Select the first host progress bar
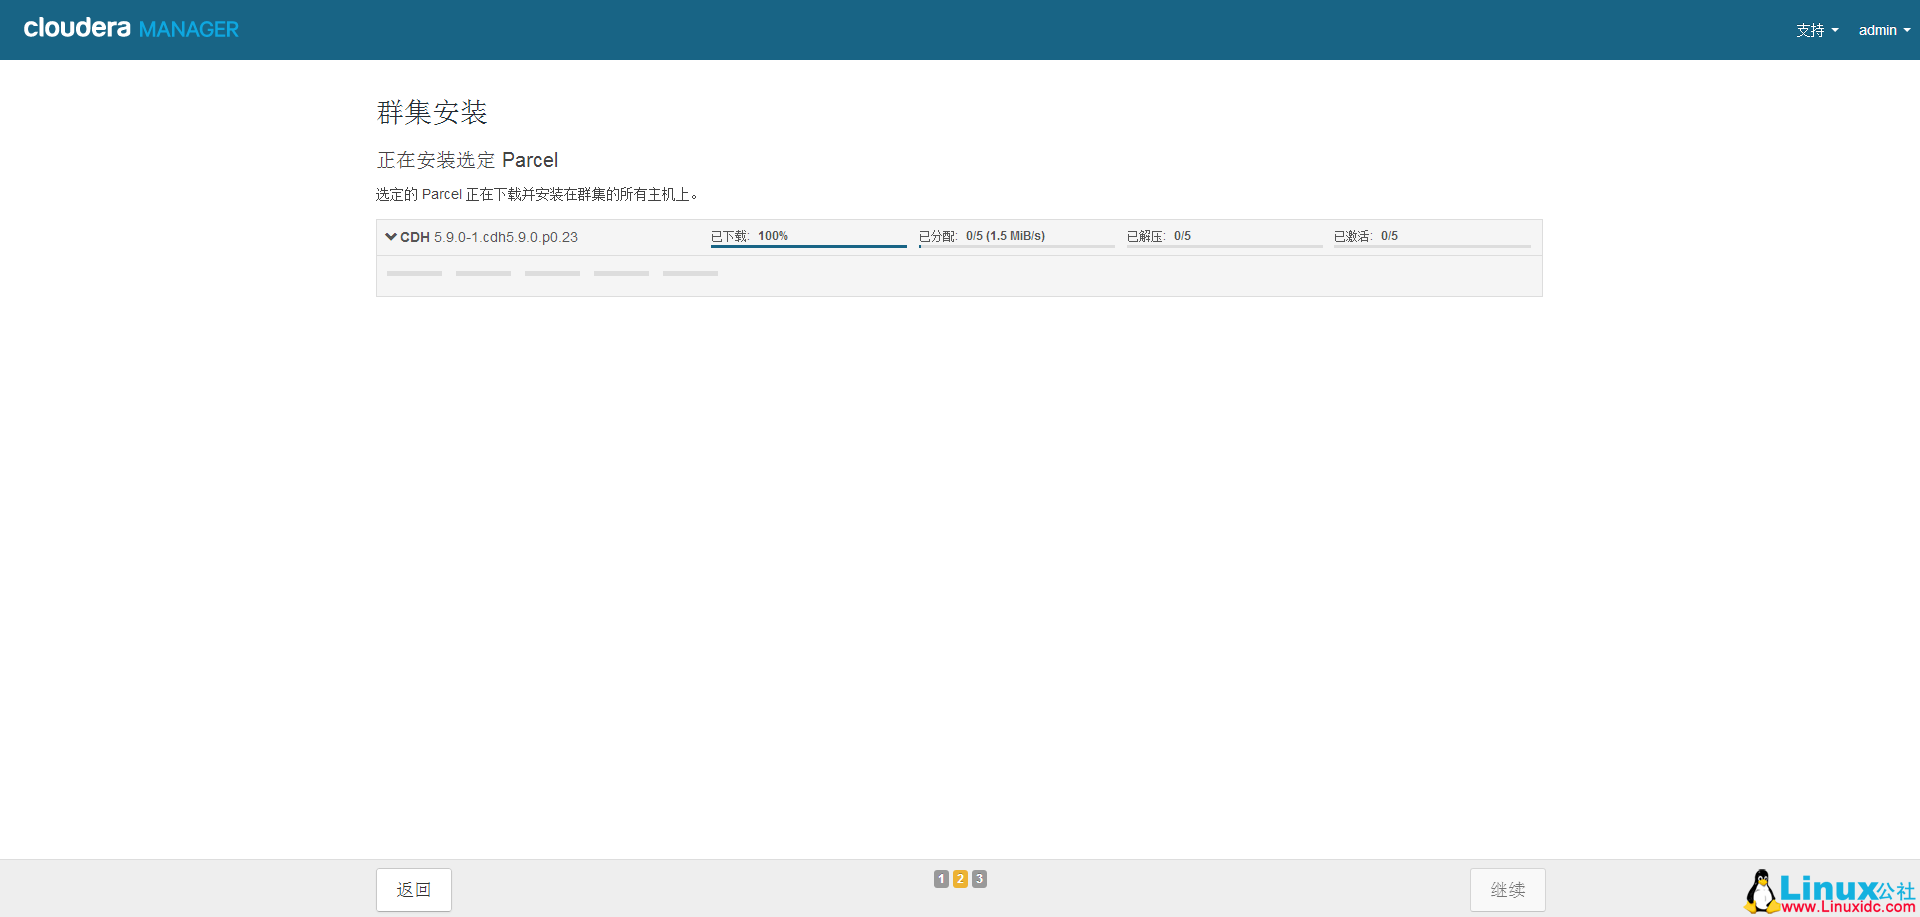Viewport: 1920px width, 917px height. coord(414,273)
